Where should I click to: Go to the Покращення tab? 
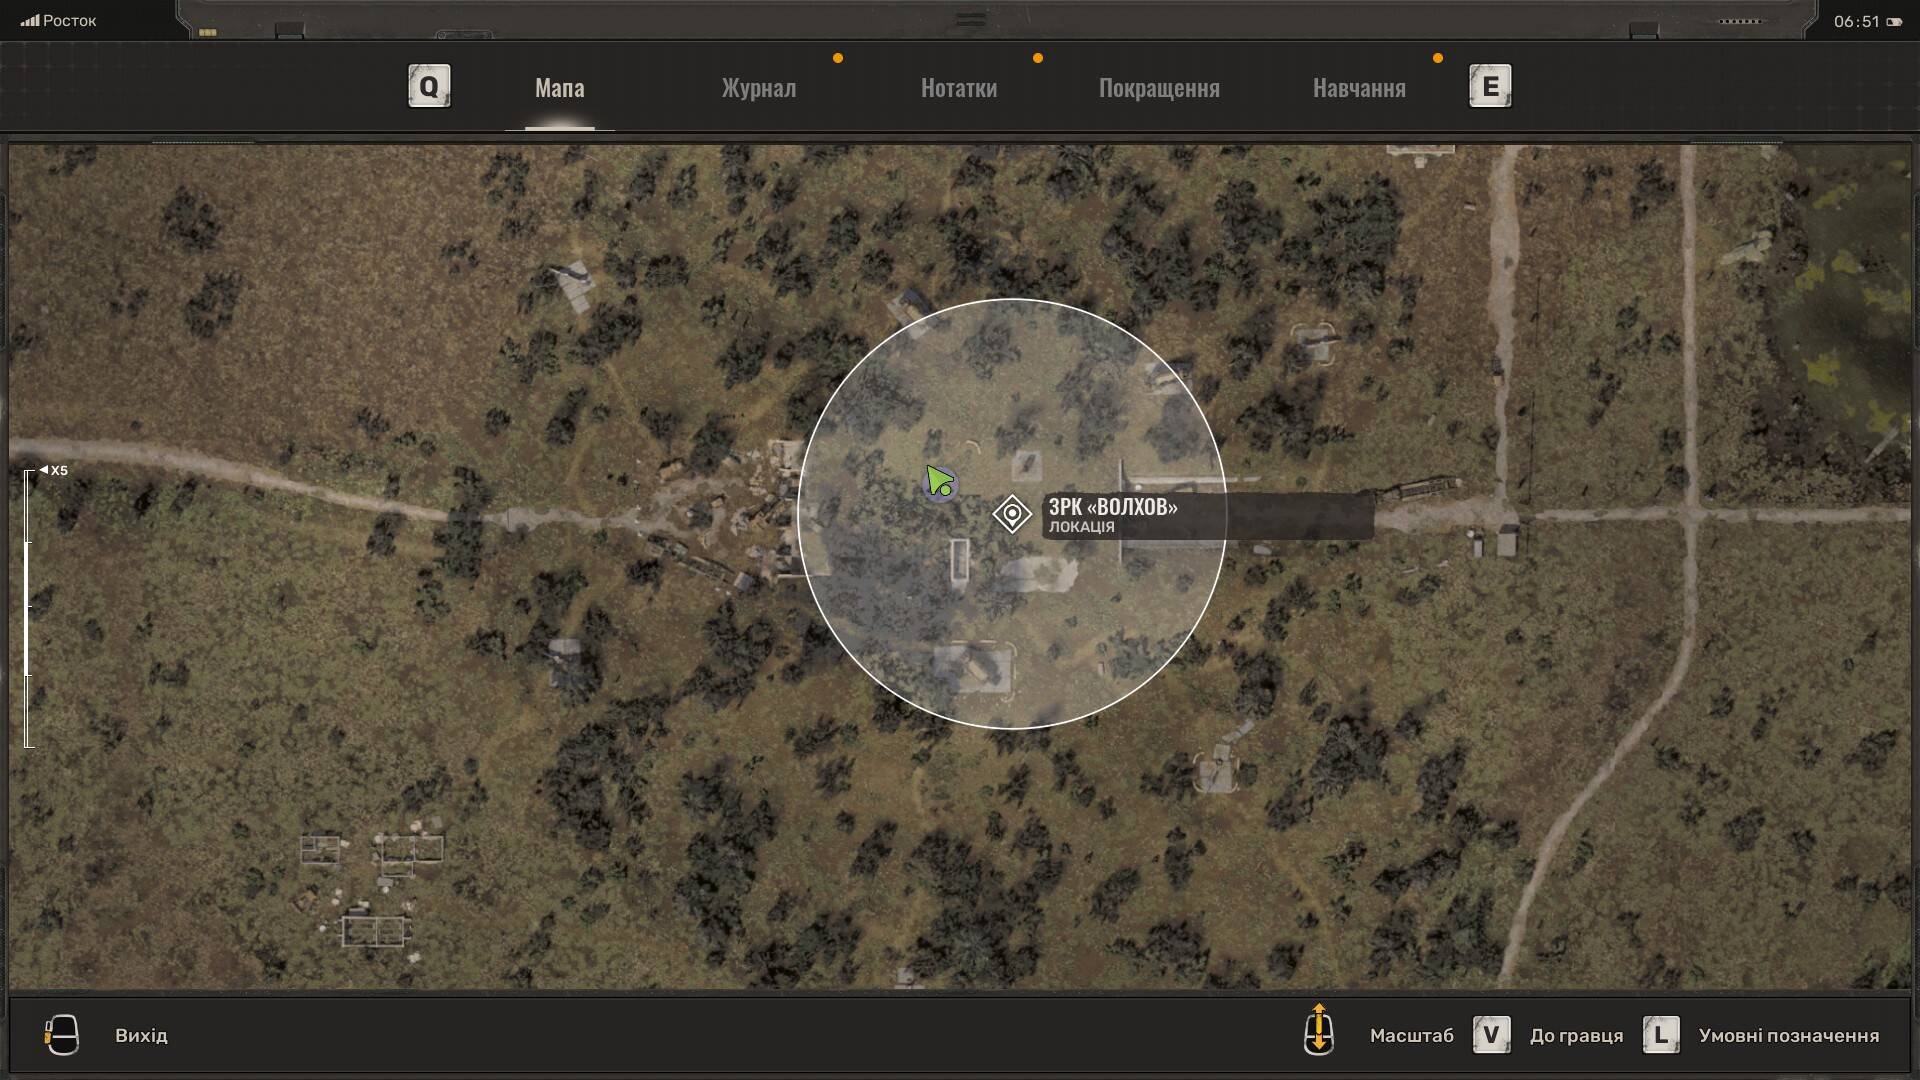tap(1159, 88)
